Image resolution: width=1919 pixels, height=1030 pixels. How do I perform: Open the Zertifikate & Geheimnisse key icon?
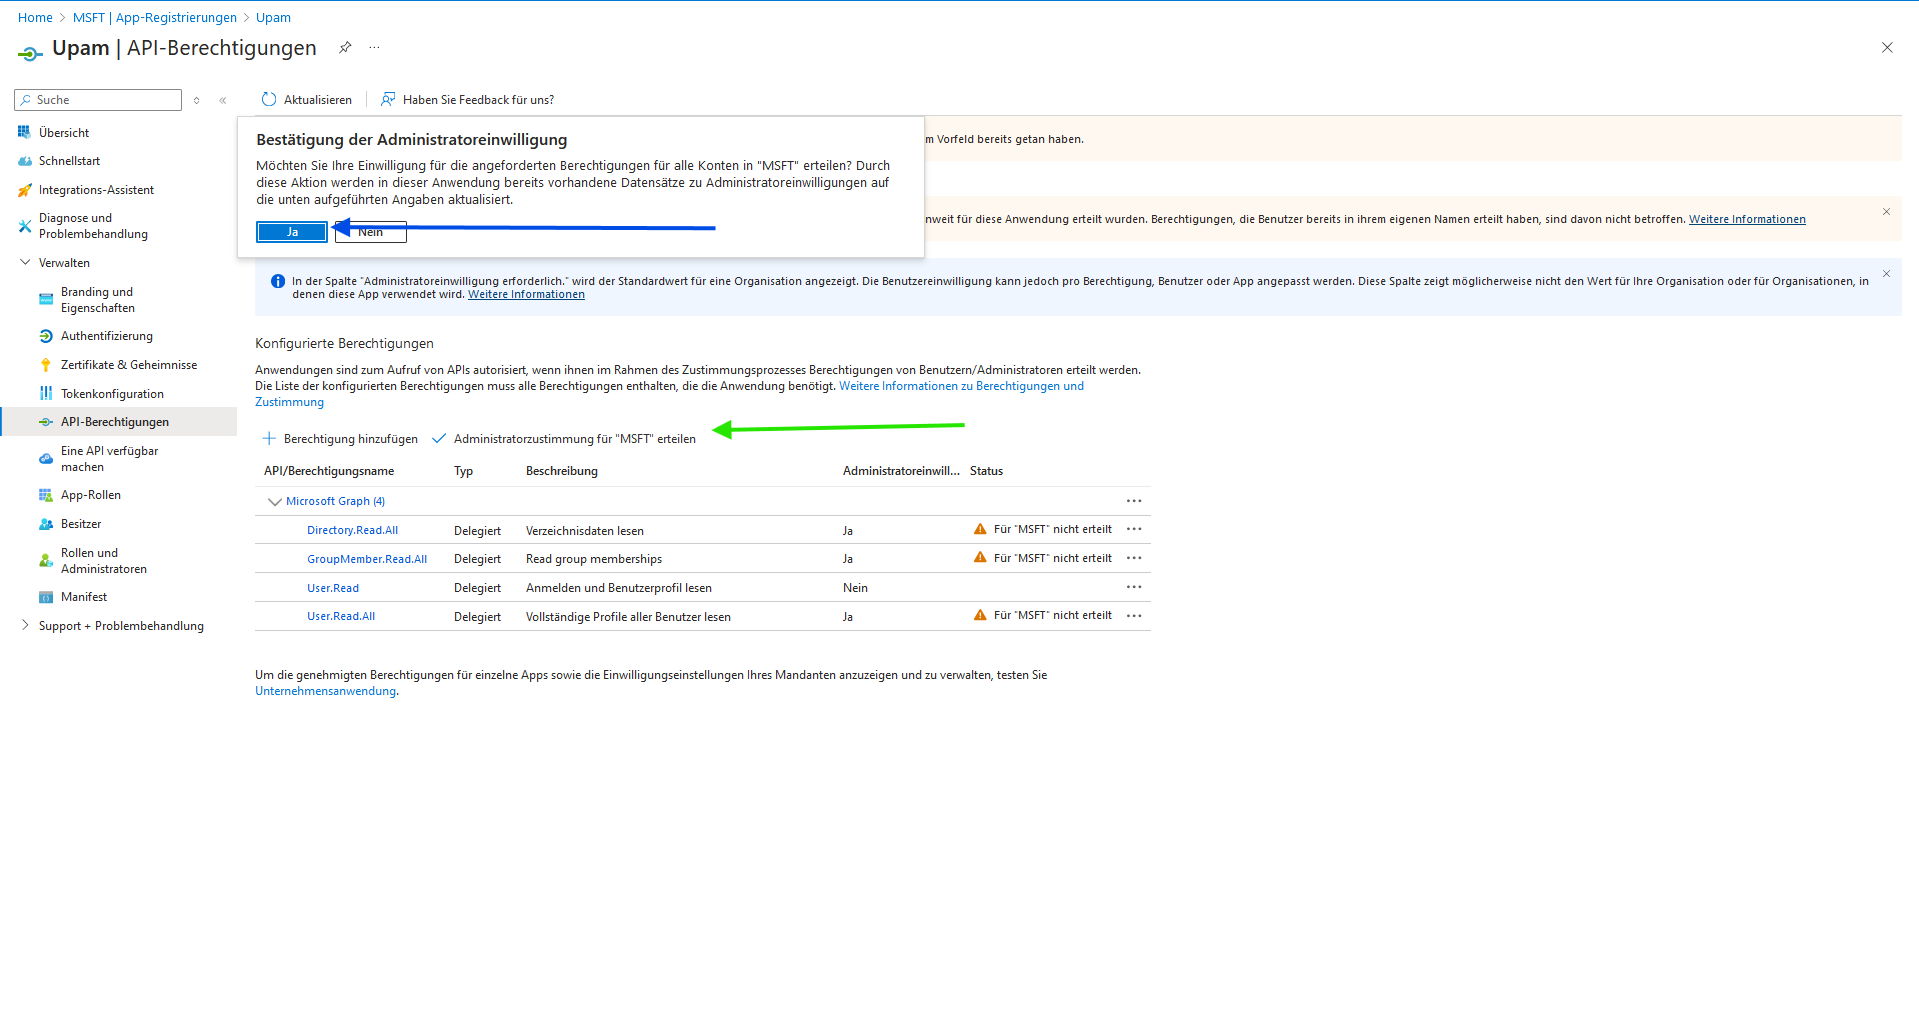pos(46,365)
